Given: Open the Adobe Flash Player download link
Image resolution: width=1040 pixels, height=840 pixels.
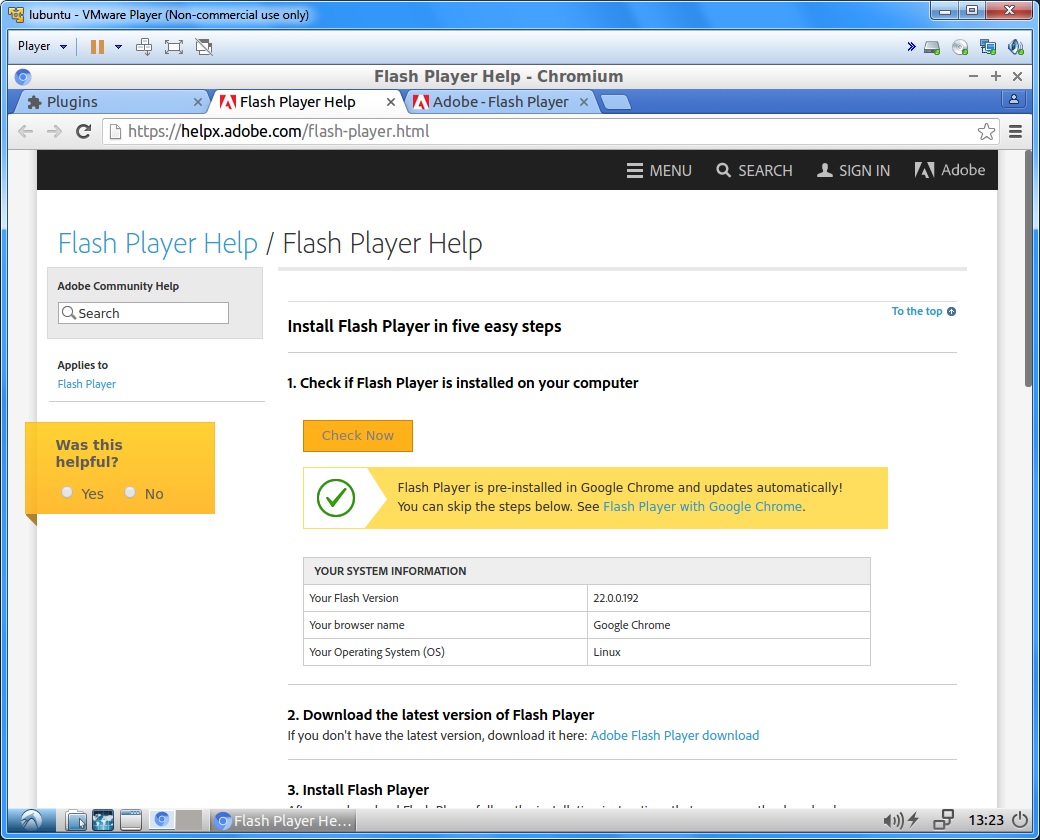Looking at the screenshot, I should [675, 736].
